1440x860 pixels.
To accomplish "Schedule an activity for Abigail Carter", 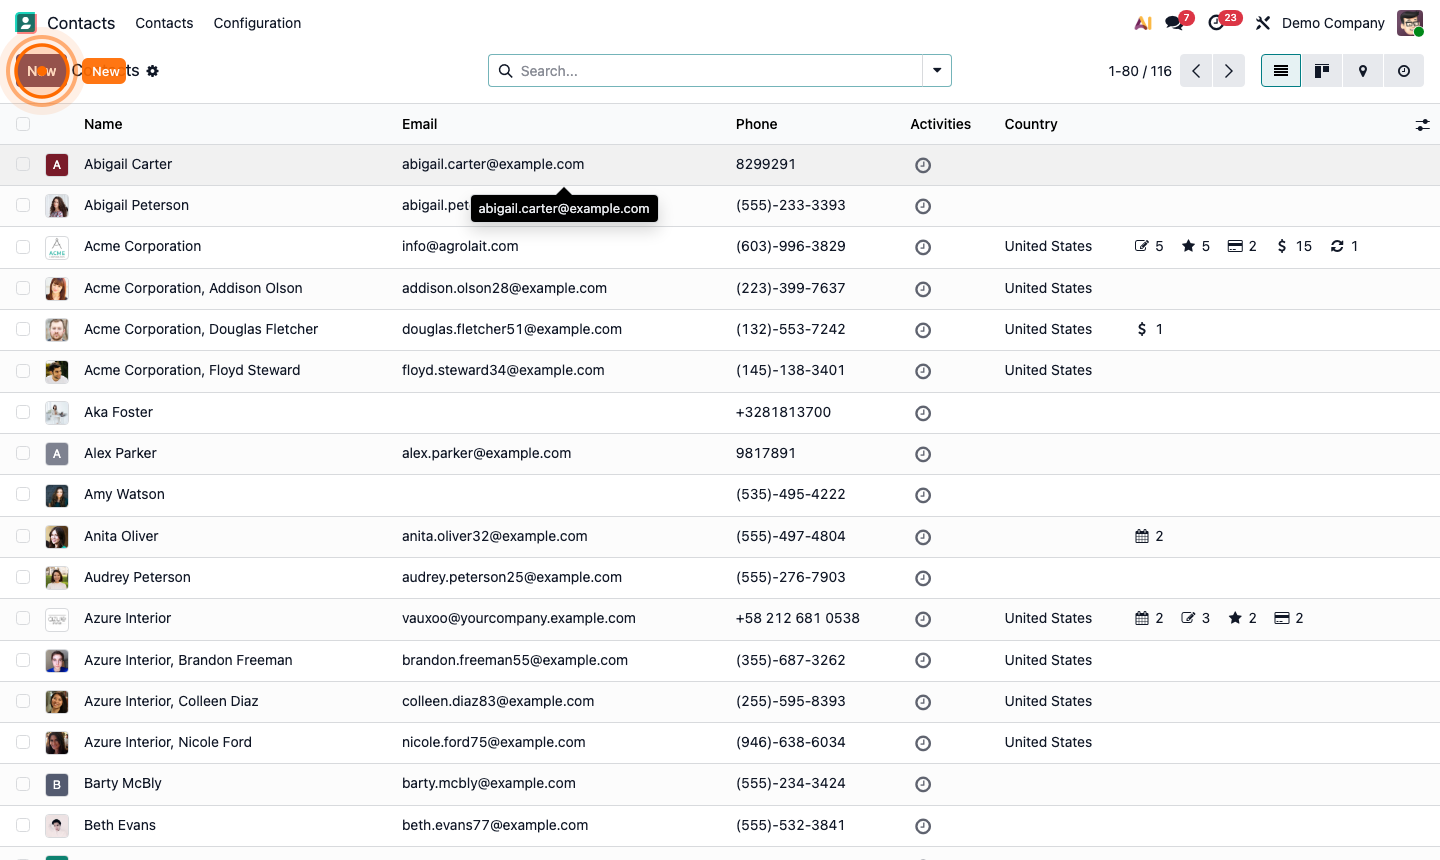I will click(922, 164).
